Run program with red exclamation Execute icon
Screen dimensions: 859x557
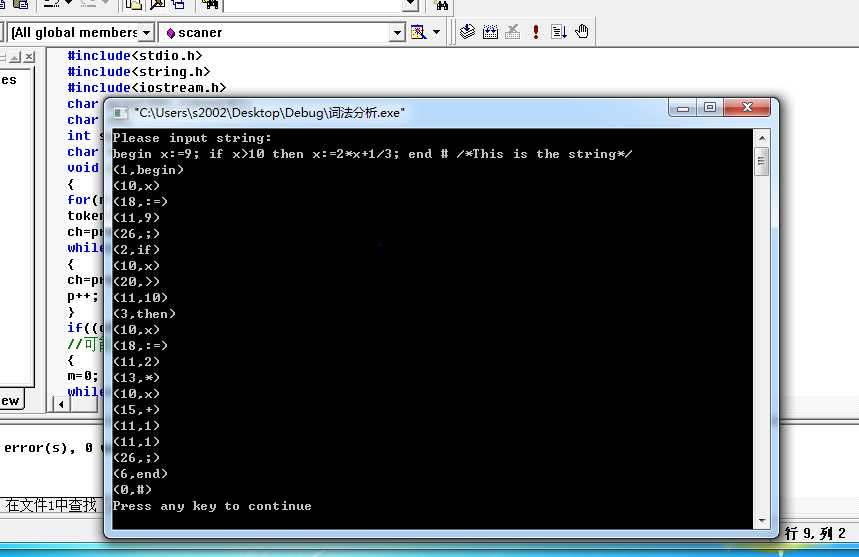tap(536, 32)
